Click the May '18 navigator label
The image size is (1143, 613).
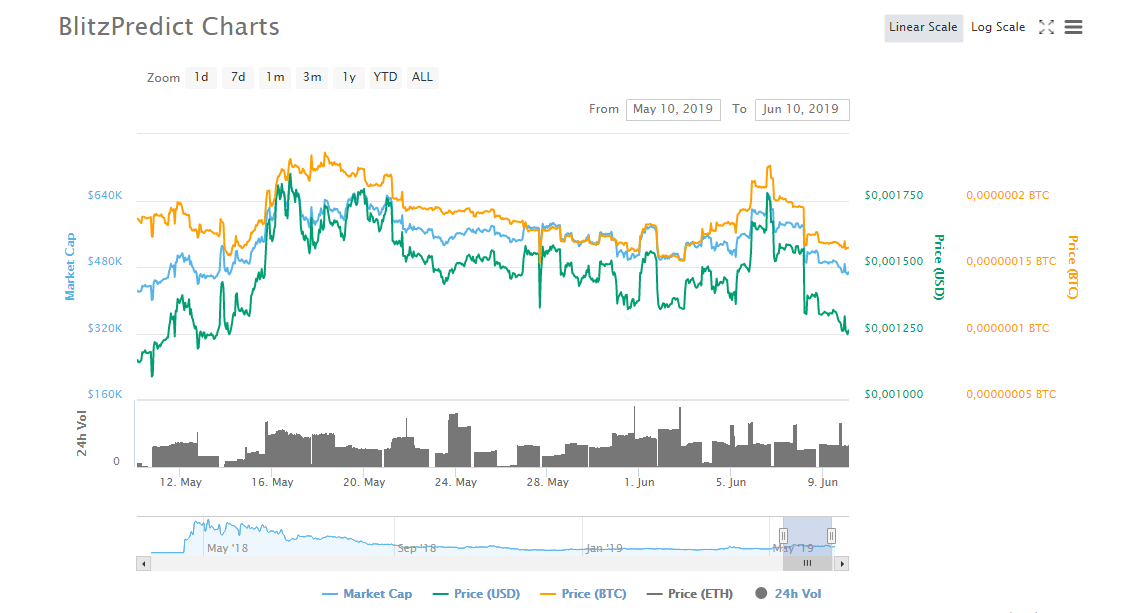[x=227, y=548]
